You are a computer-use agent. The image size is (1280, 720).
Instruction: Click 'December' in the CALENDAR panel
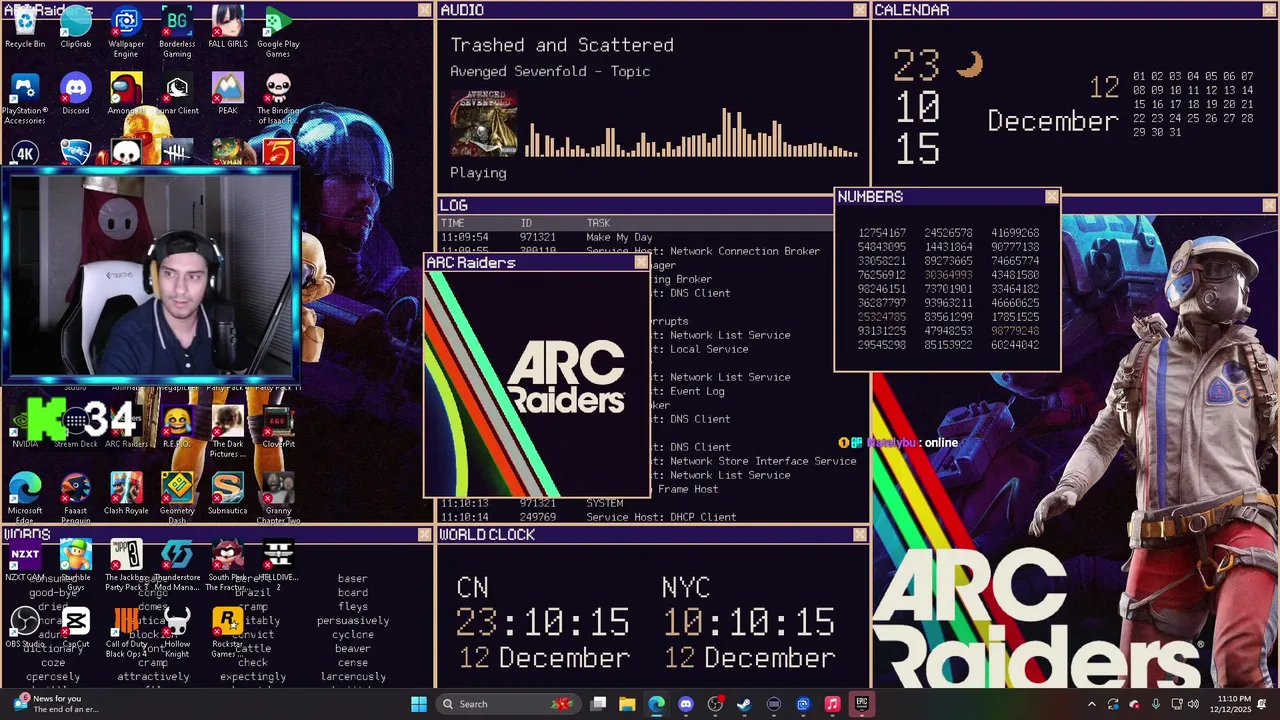[x=1053, y=121]
